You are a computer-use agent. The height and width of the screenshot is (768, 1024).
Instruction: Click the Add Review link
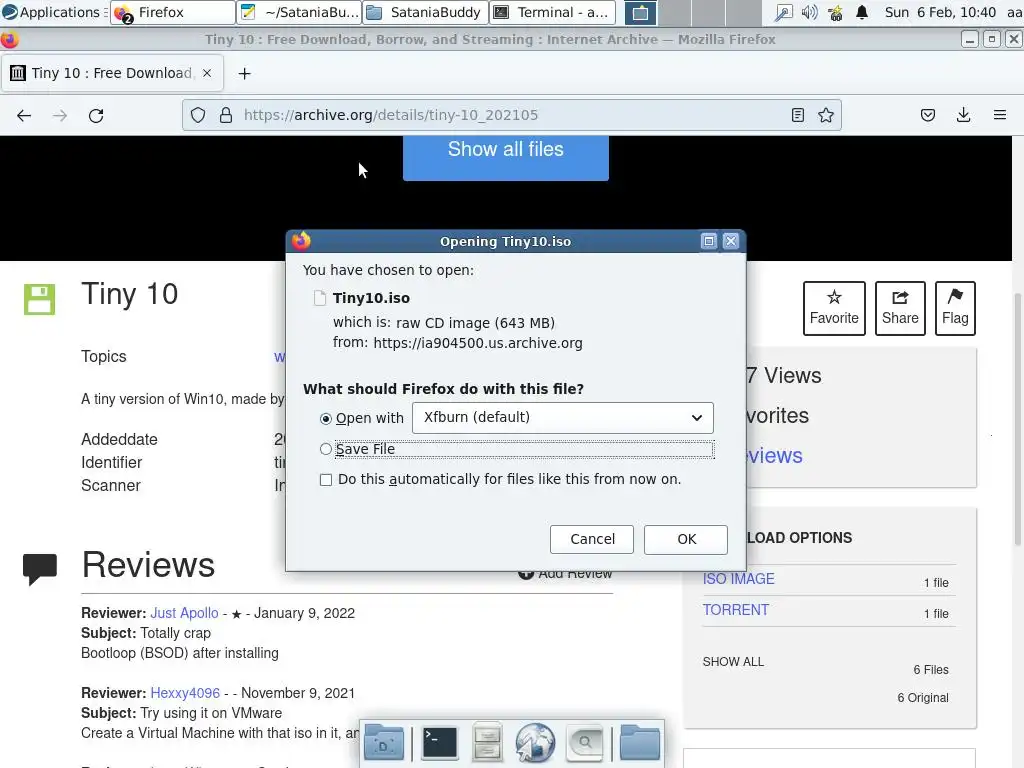566,573
